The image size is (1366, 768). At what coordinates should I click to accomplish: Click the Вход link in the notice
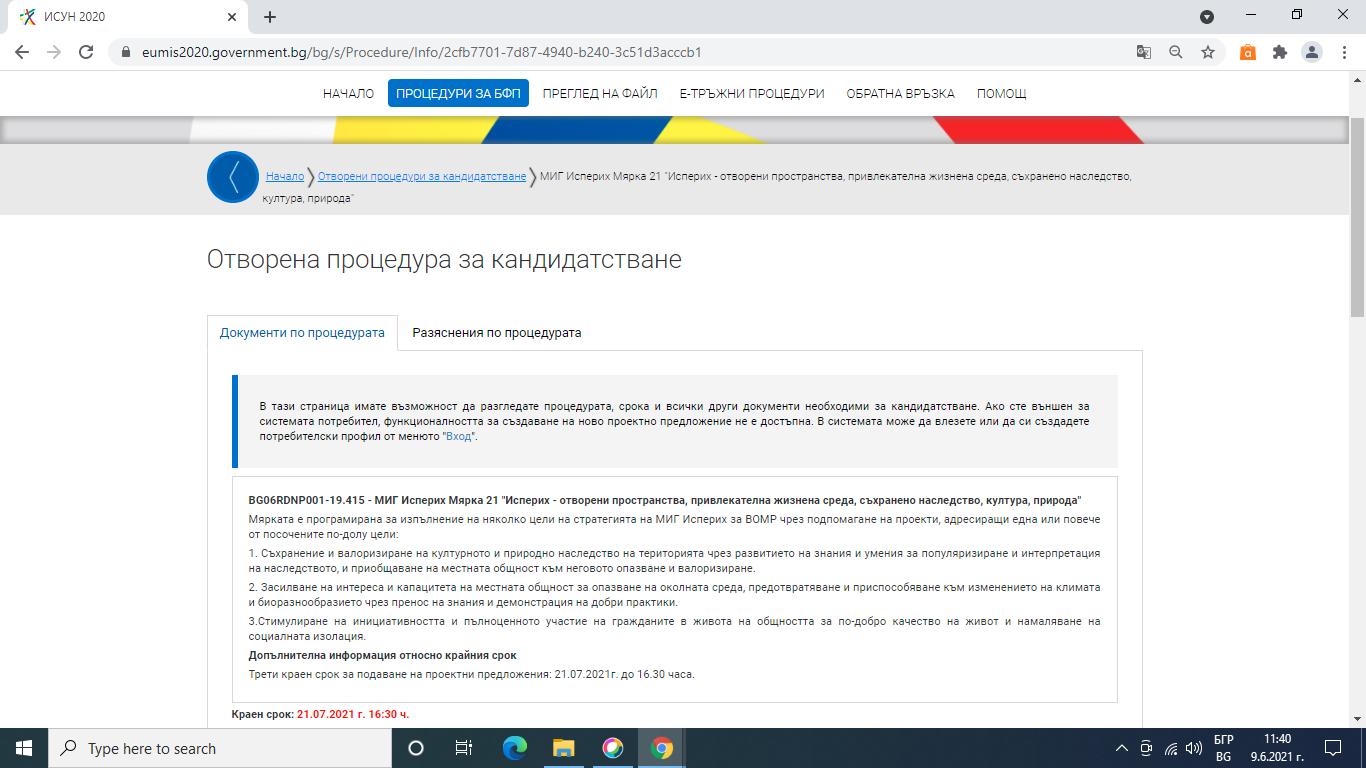tap(460, 437)
